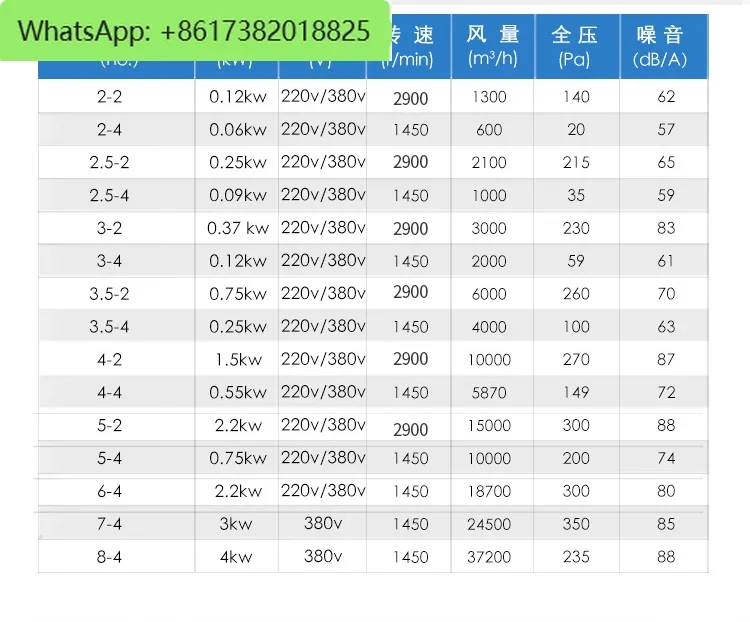Click the 74 noise value
This screenshot has width=750, height=622.
pyautogui.click(x=666, y=458)
